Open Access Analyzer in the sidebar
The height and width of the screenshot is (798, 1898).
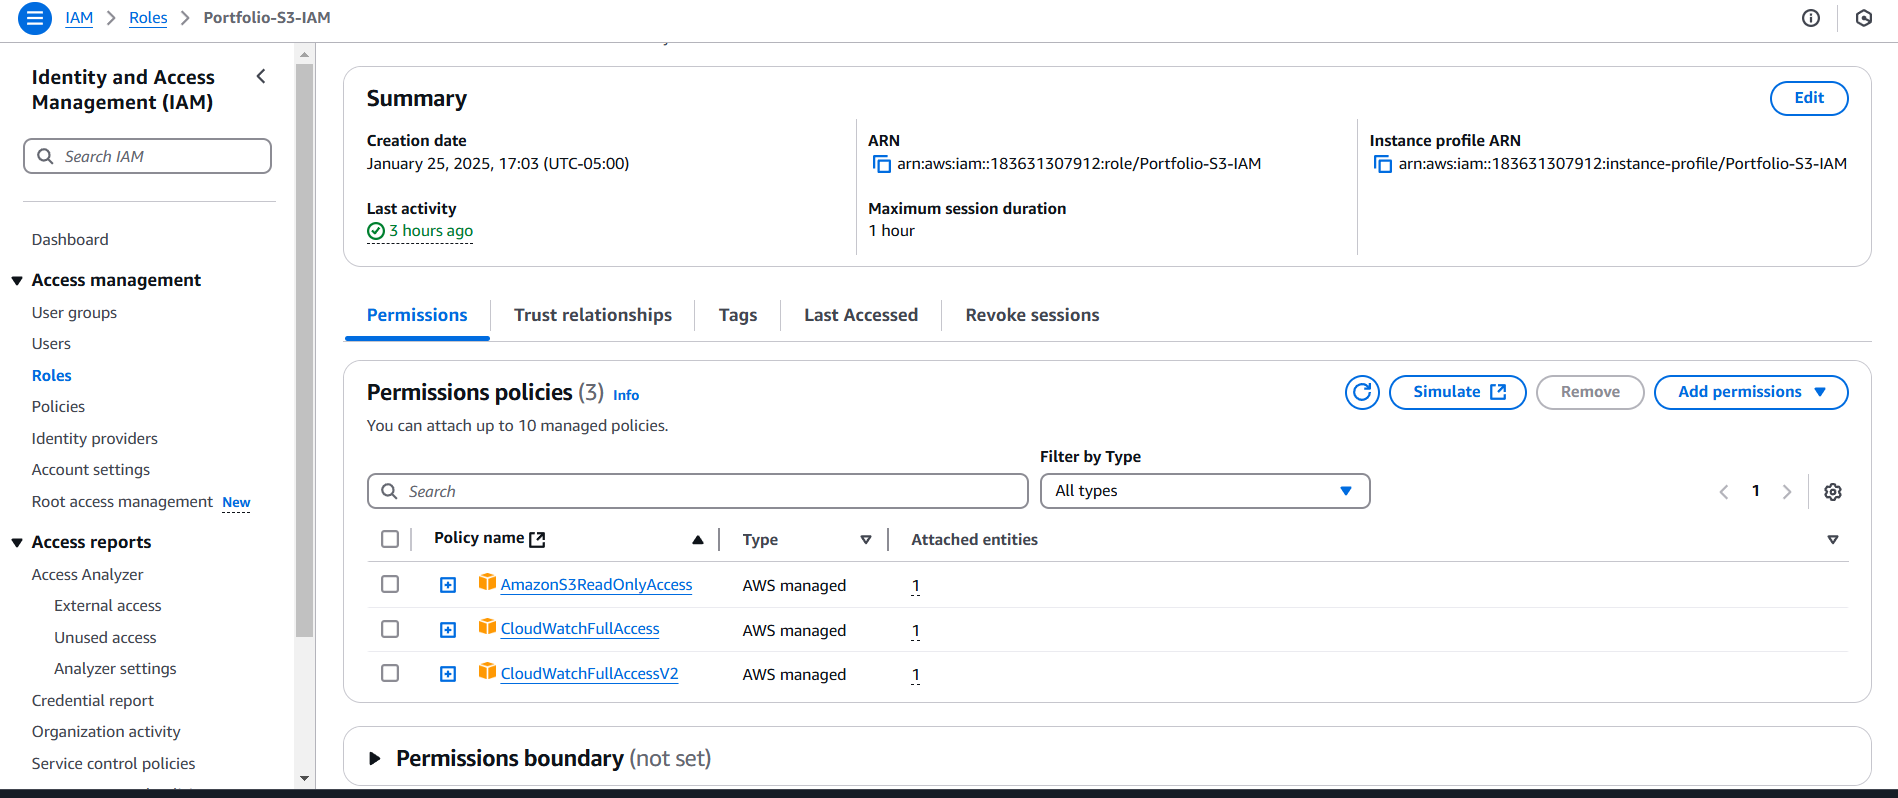(x=87, y=575)
